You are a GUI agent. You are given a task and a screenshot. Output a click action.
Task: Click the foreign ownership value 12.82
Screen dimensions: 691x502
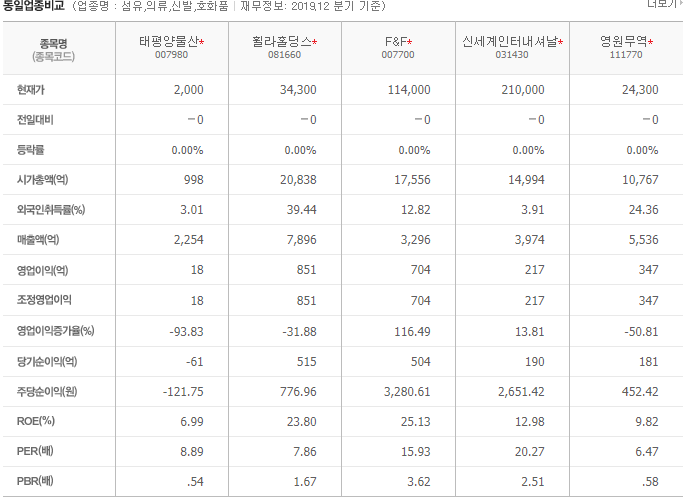416,210
